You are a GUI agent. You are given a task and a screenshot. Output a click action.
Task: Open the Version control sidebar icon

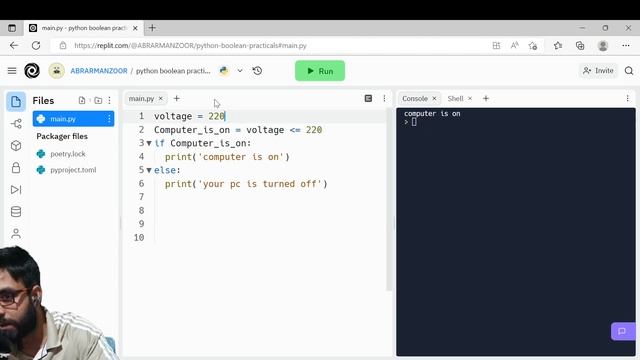point(16,124)
